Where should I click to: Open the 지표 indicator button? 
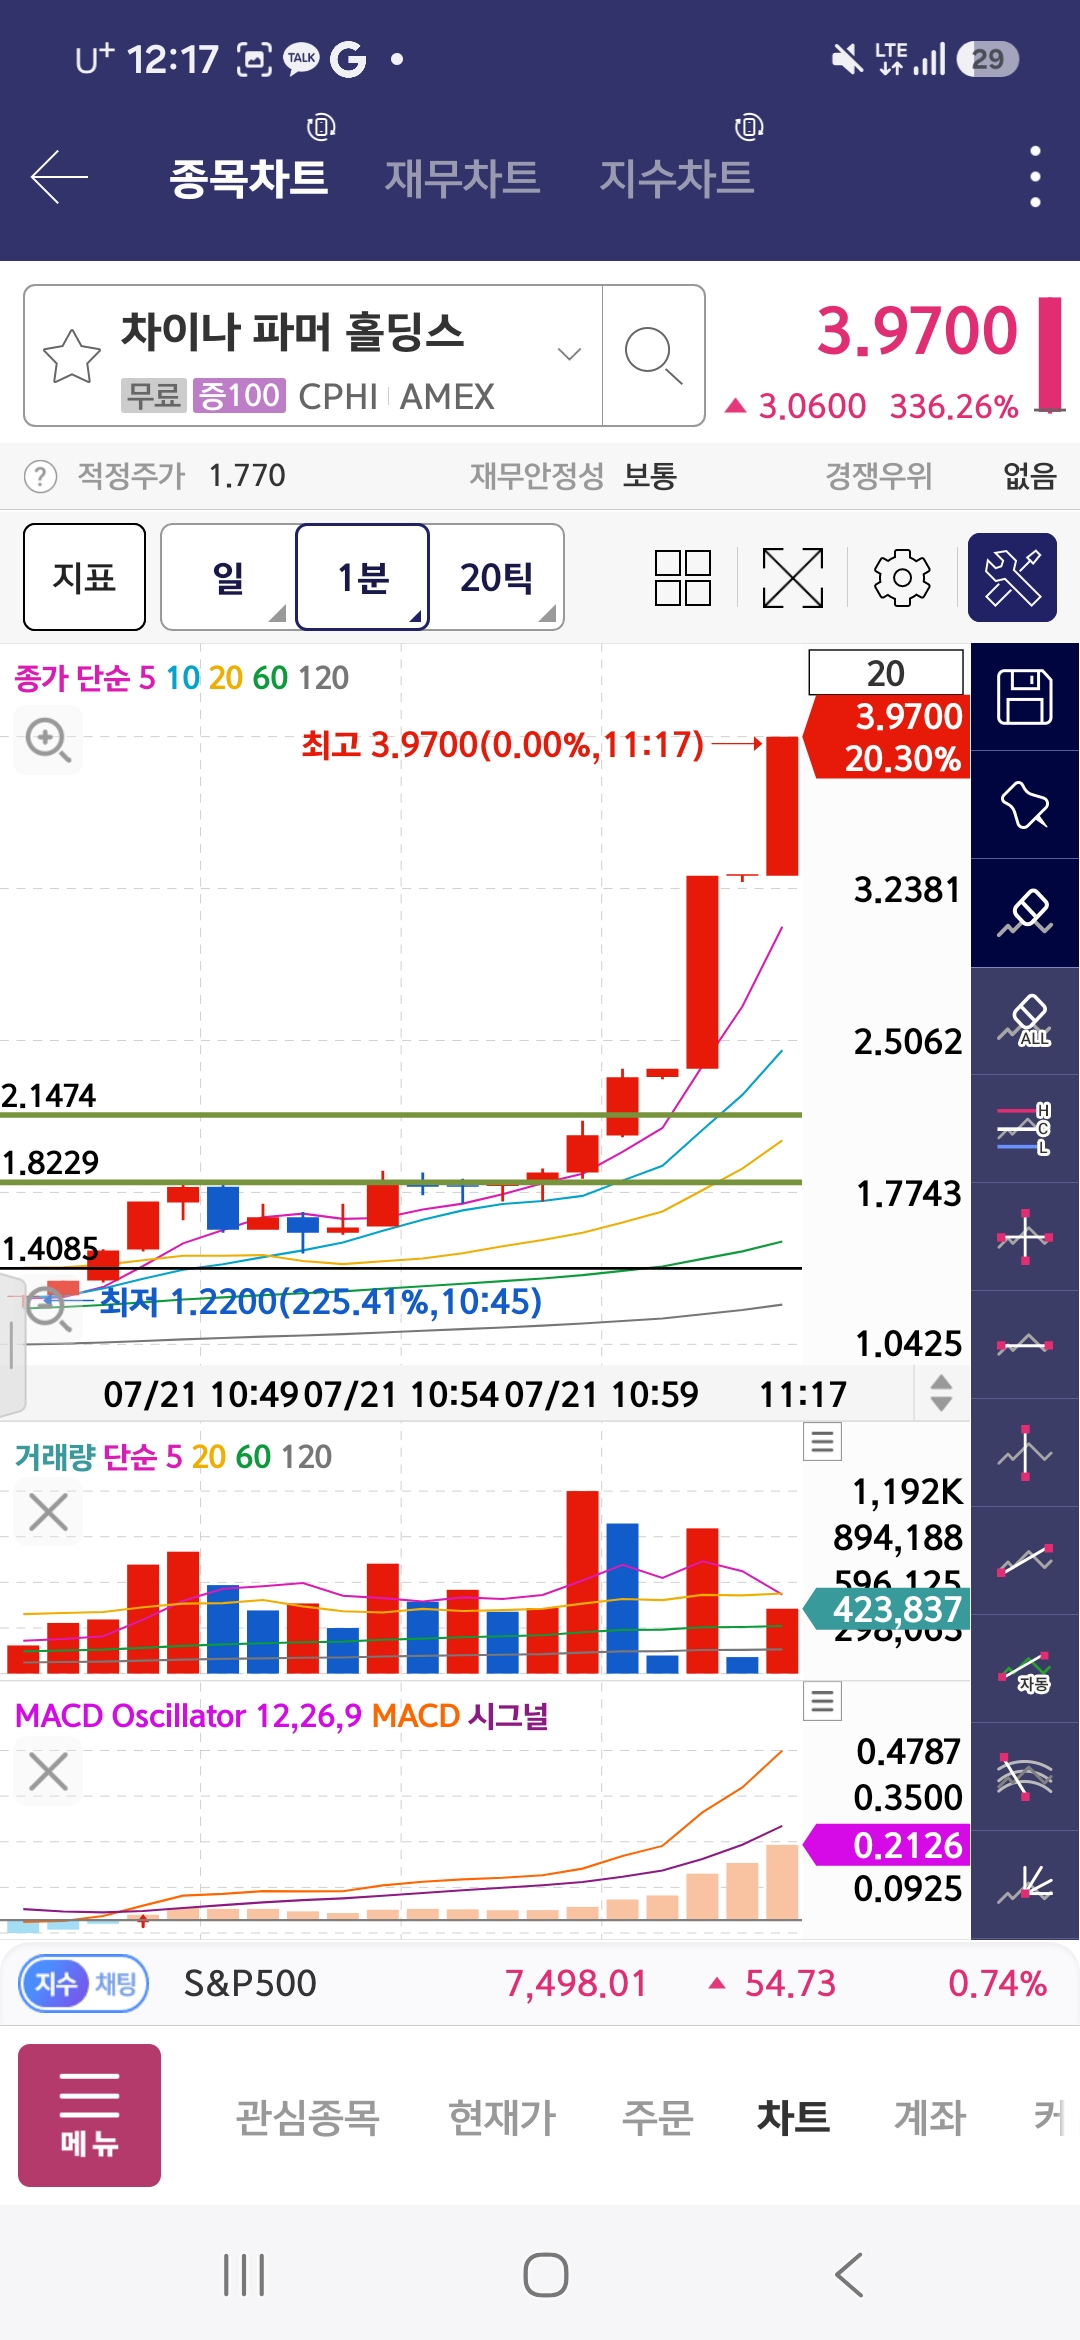[x=84, y=577]
